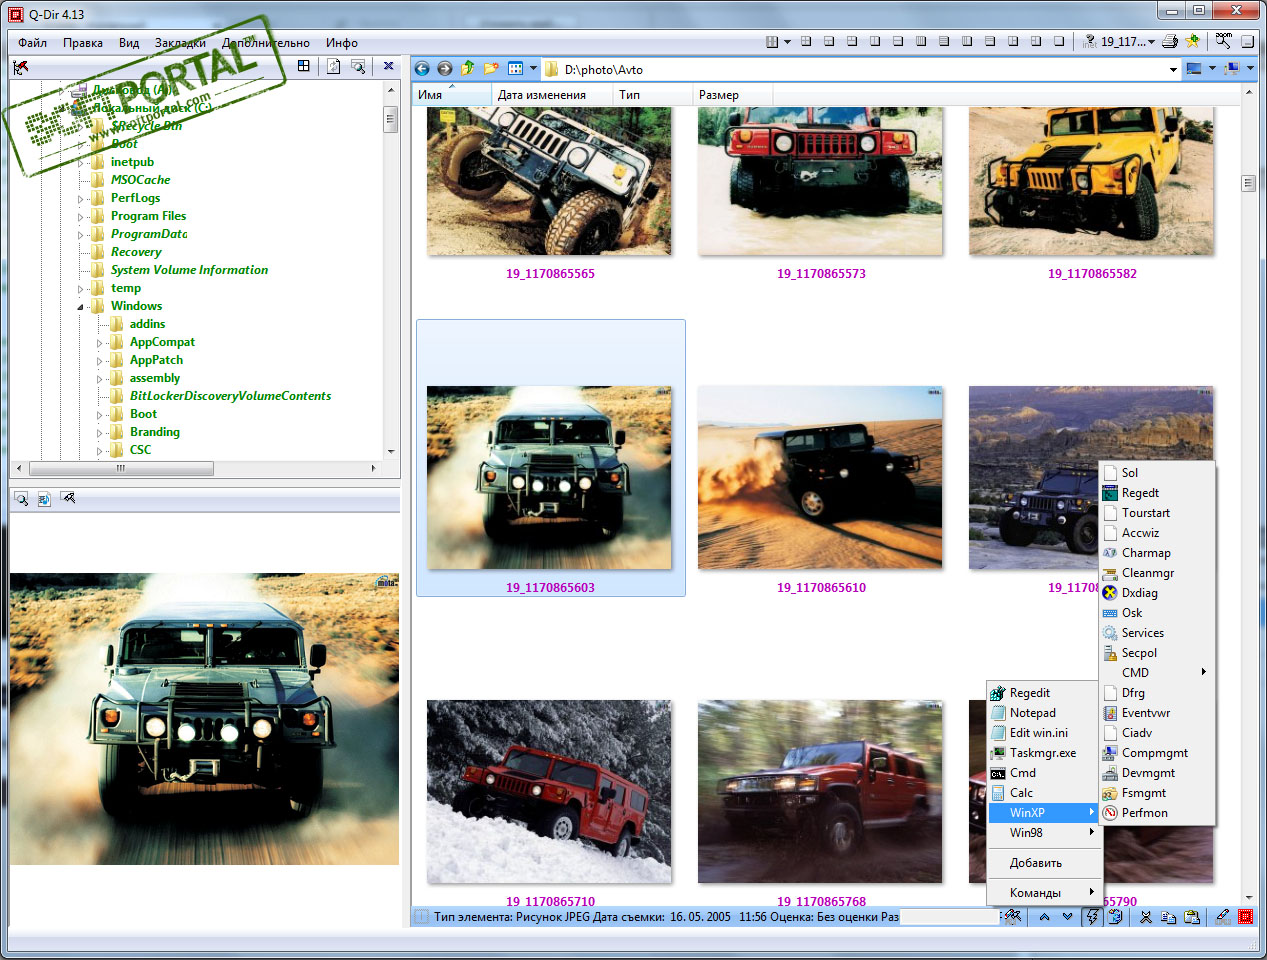Sort by Размер column header
Viewport: 1267px width, 960px height.
point(732,95)
